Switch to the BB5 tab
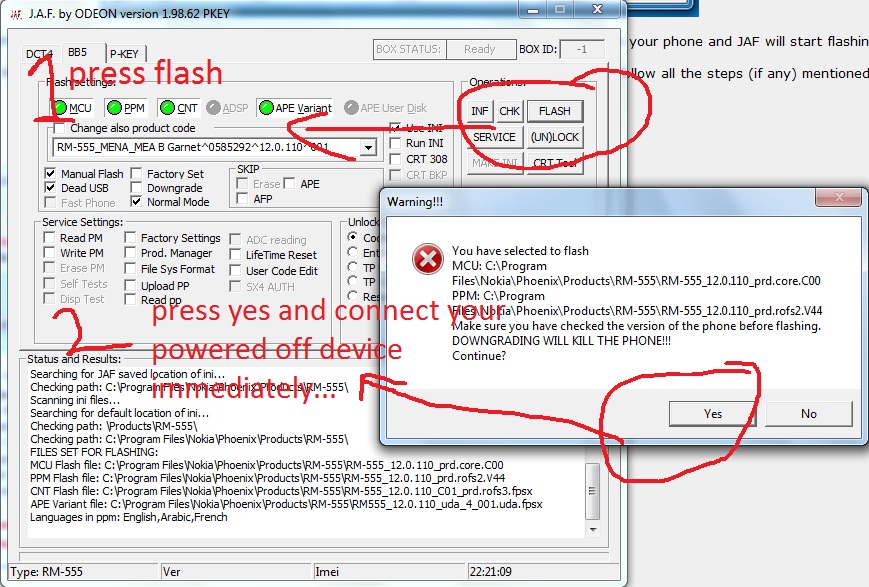This screenshot has height=587, width=869. (x=78, y=52)
